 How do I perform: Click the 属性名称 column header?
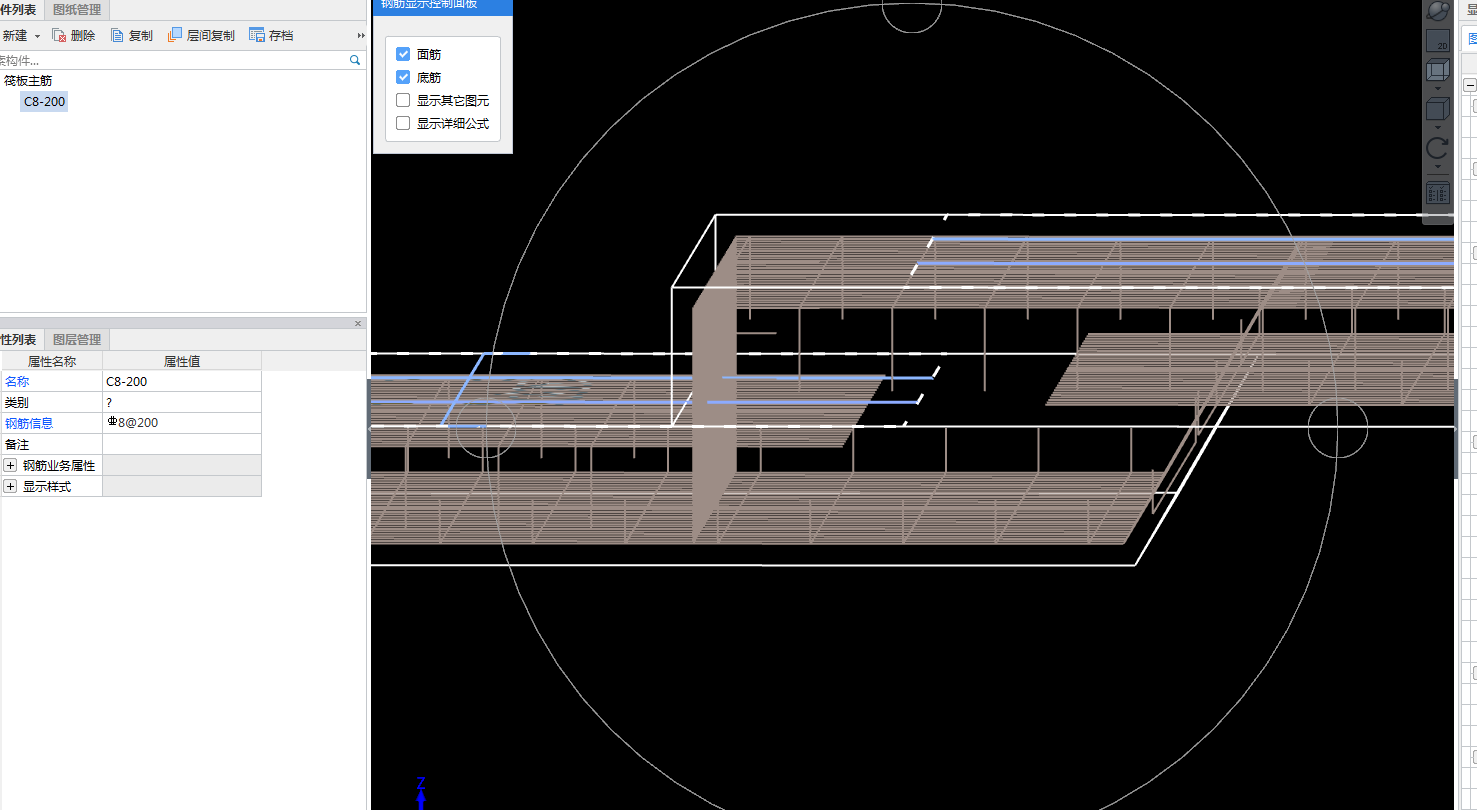[x=51, y=361]
